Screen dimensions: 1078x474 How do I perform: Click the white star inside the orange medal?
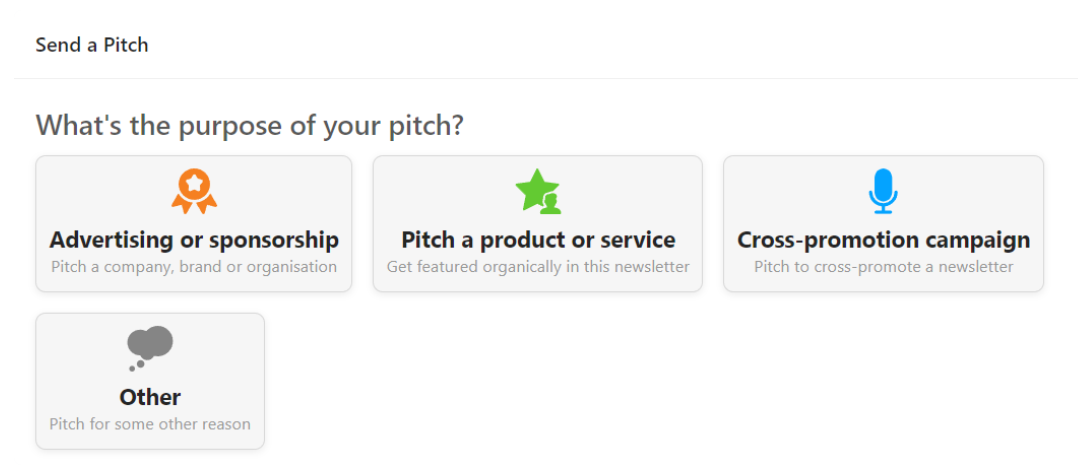click(x=194, y=183)
